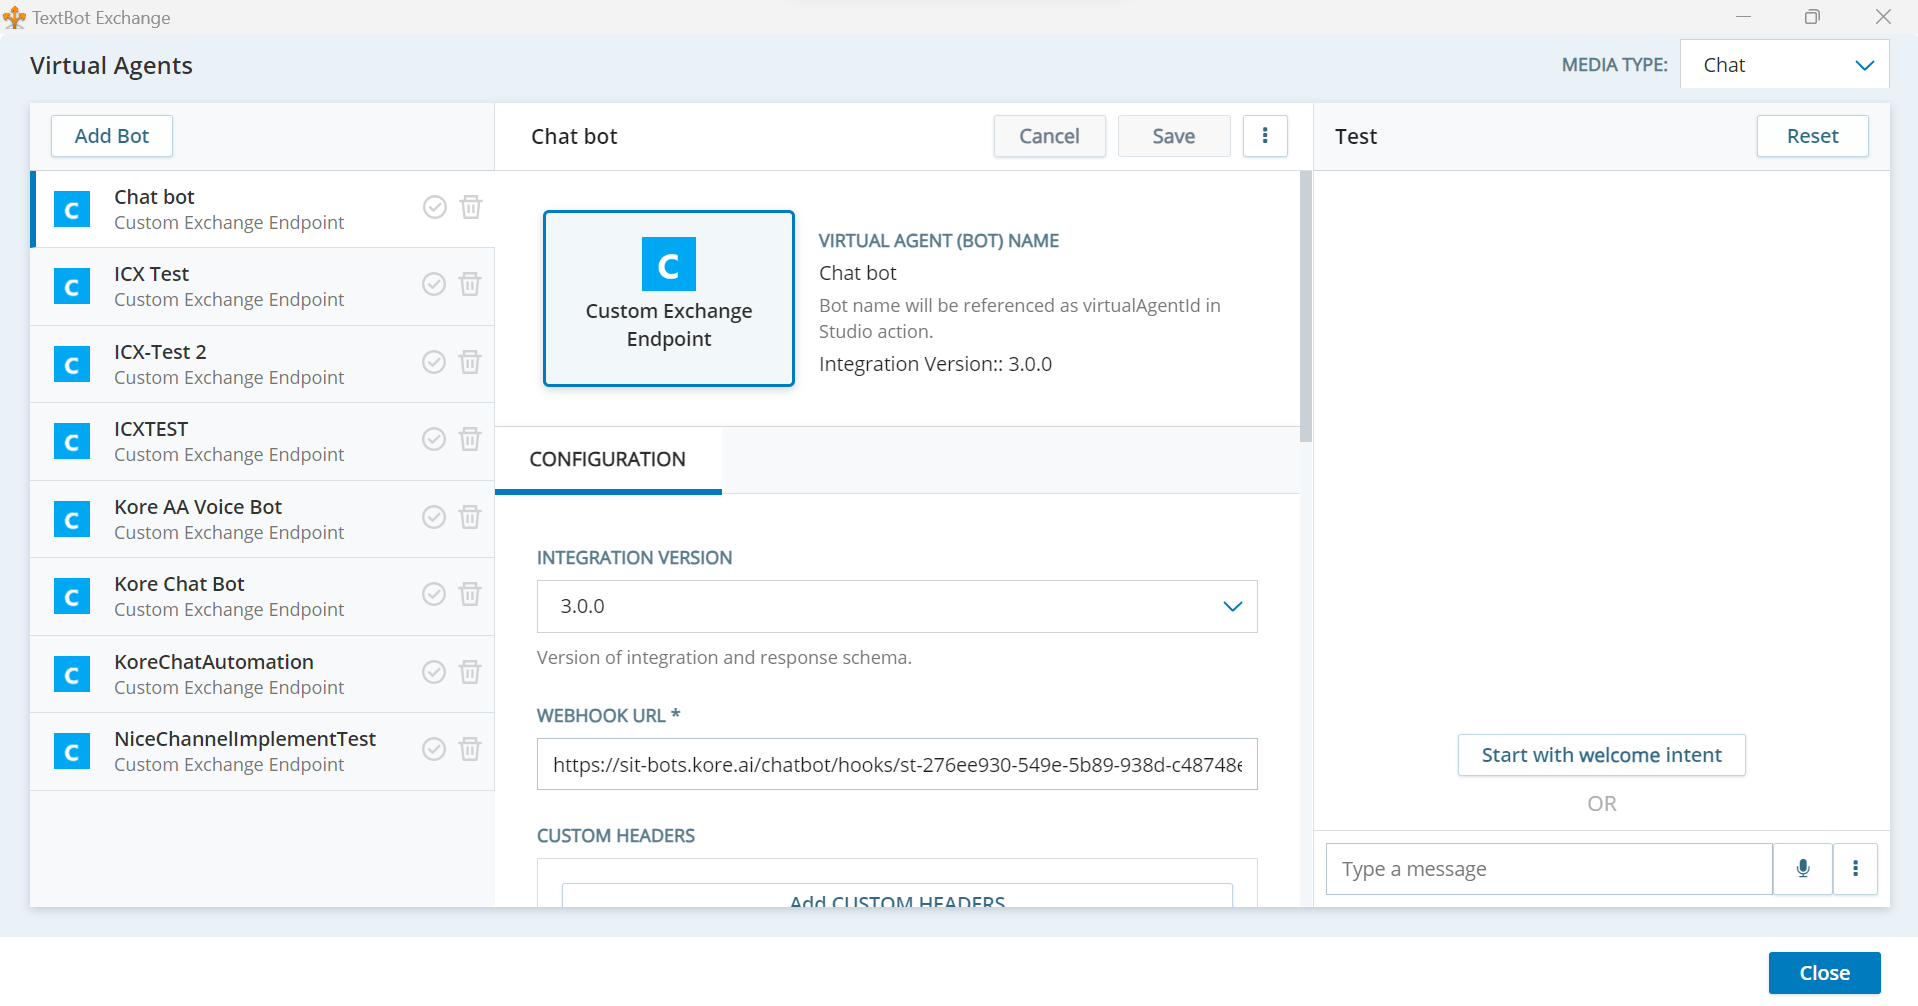Toggle the checkmark for ICX-Test 2
The width and height of the screenshot is (1918, 1006).
pos(434,362)
